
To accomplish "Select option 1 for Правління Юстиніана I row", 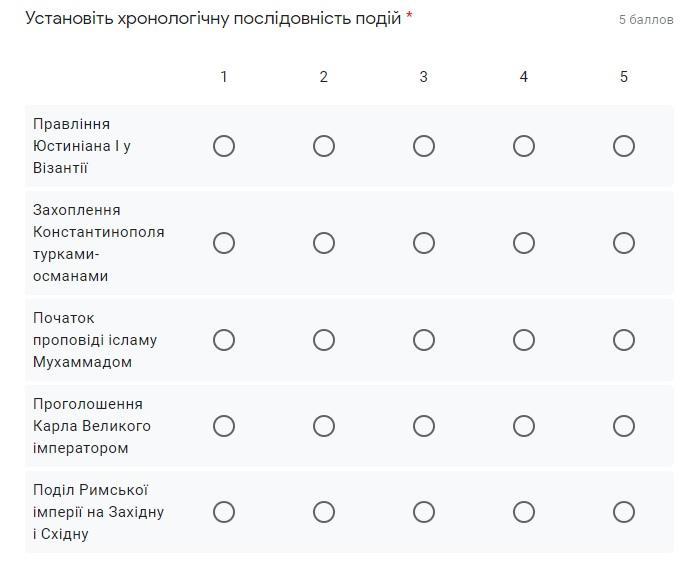I will [224, 146].
